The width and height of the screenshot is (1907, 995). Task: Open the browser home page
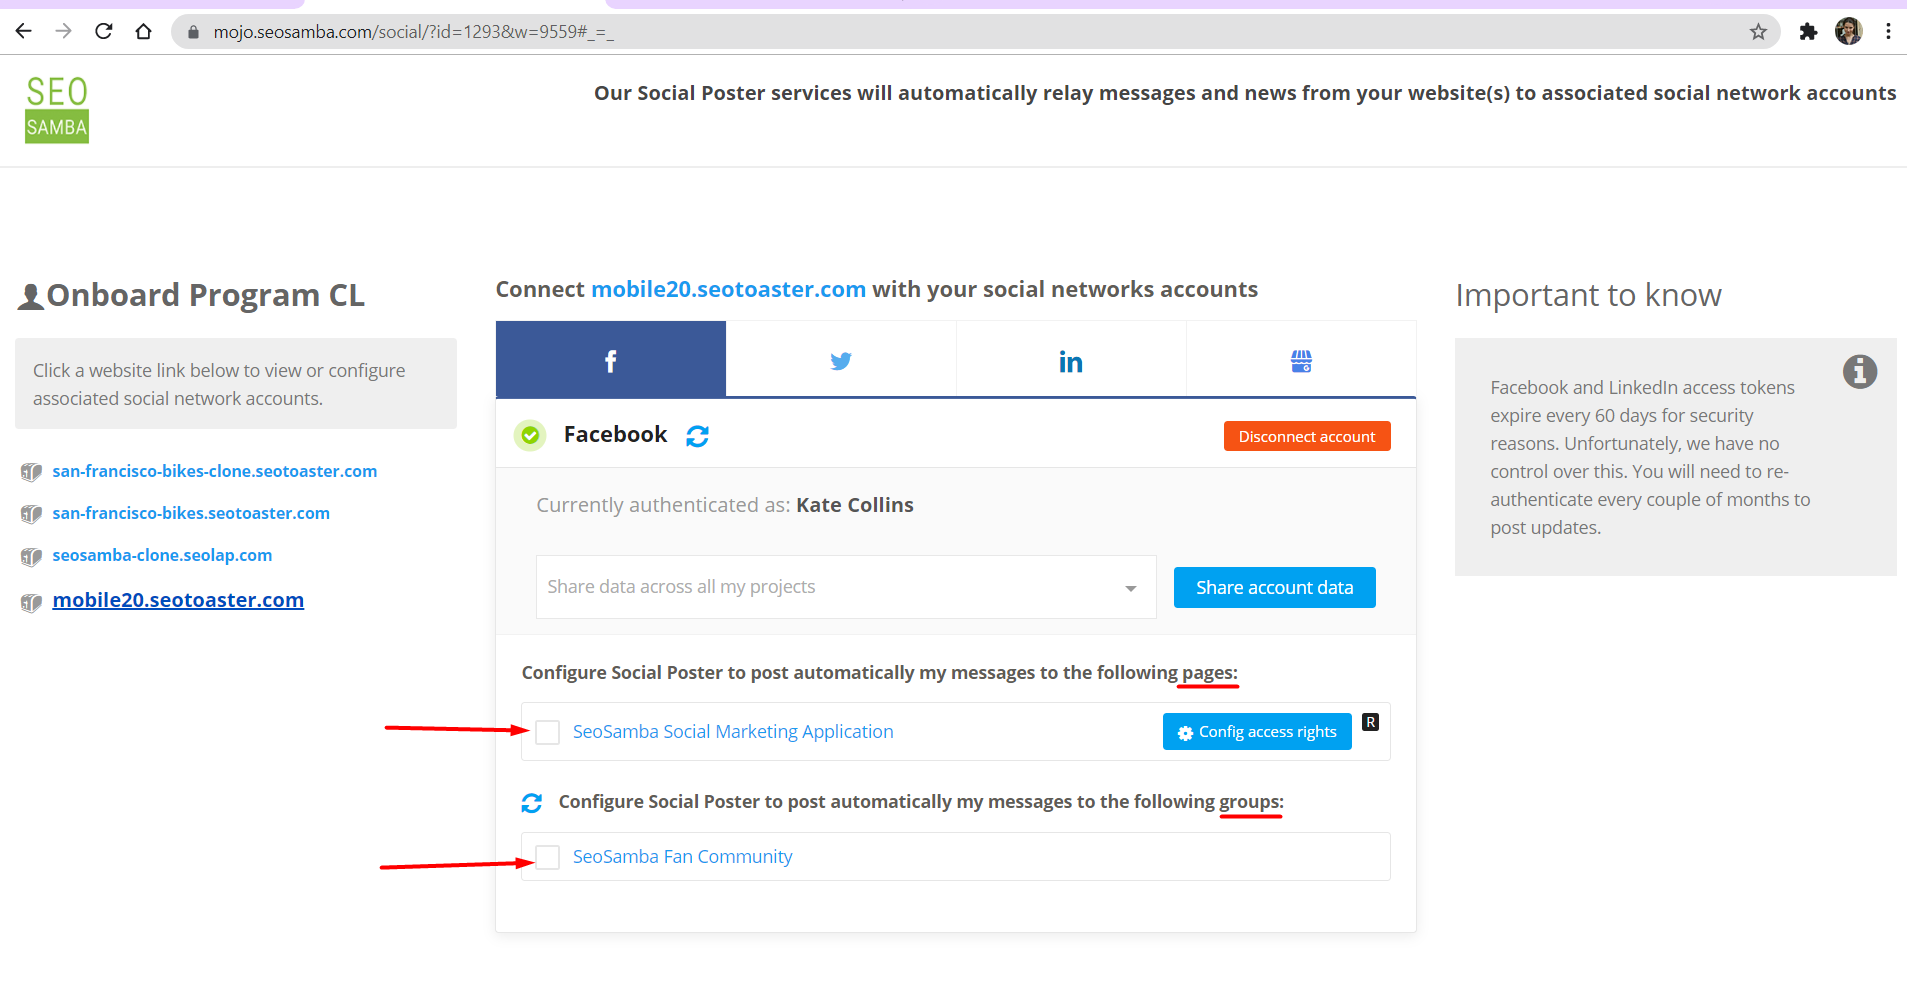[143, 31]
